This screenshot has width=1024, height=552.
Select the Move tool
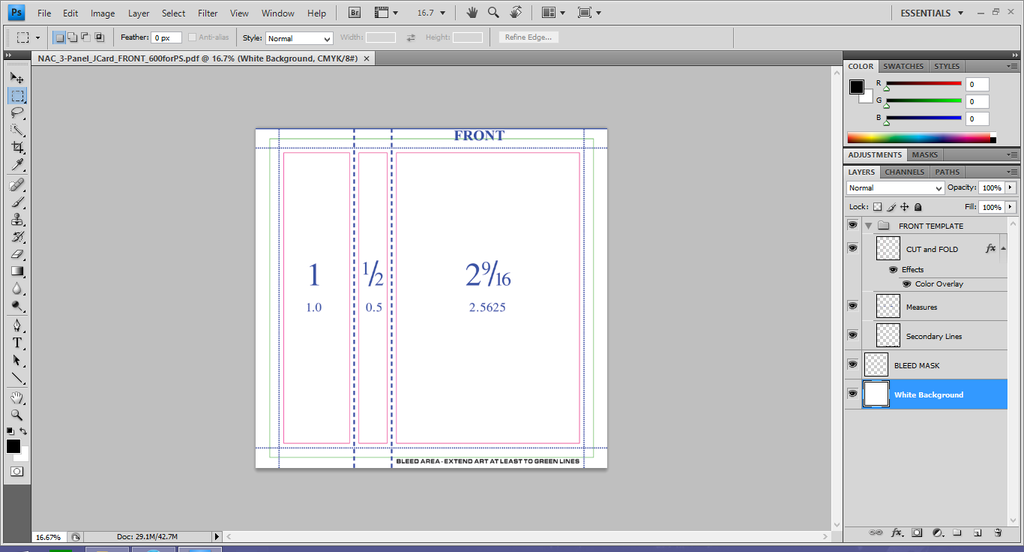click(17, 78)
